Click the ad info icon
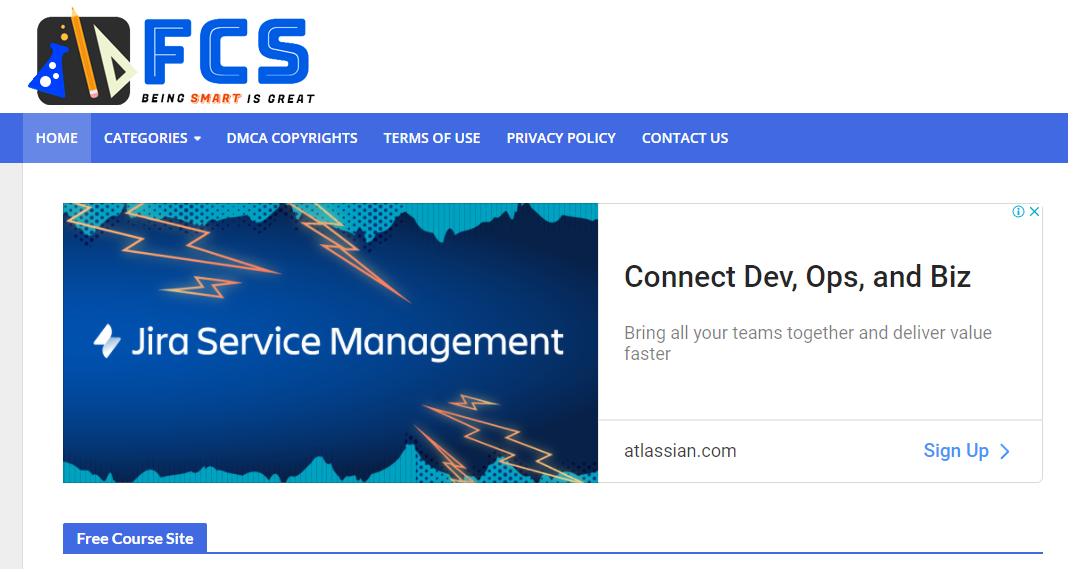 [1018, 211]
